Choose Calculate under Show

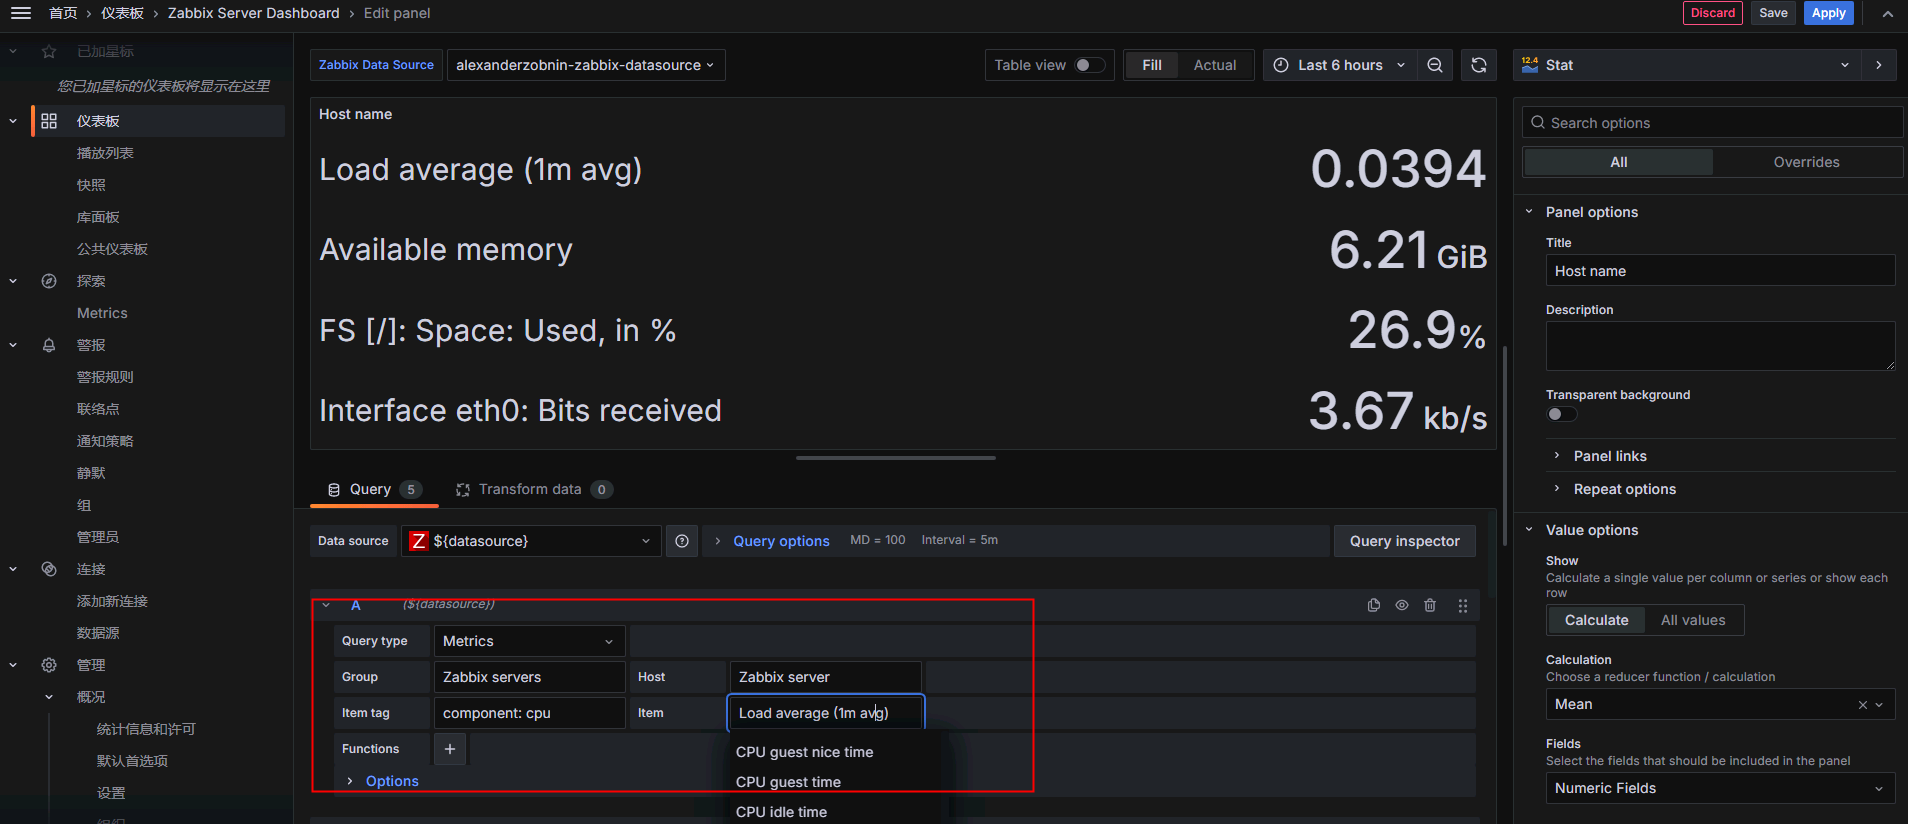(1596, 620)
